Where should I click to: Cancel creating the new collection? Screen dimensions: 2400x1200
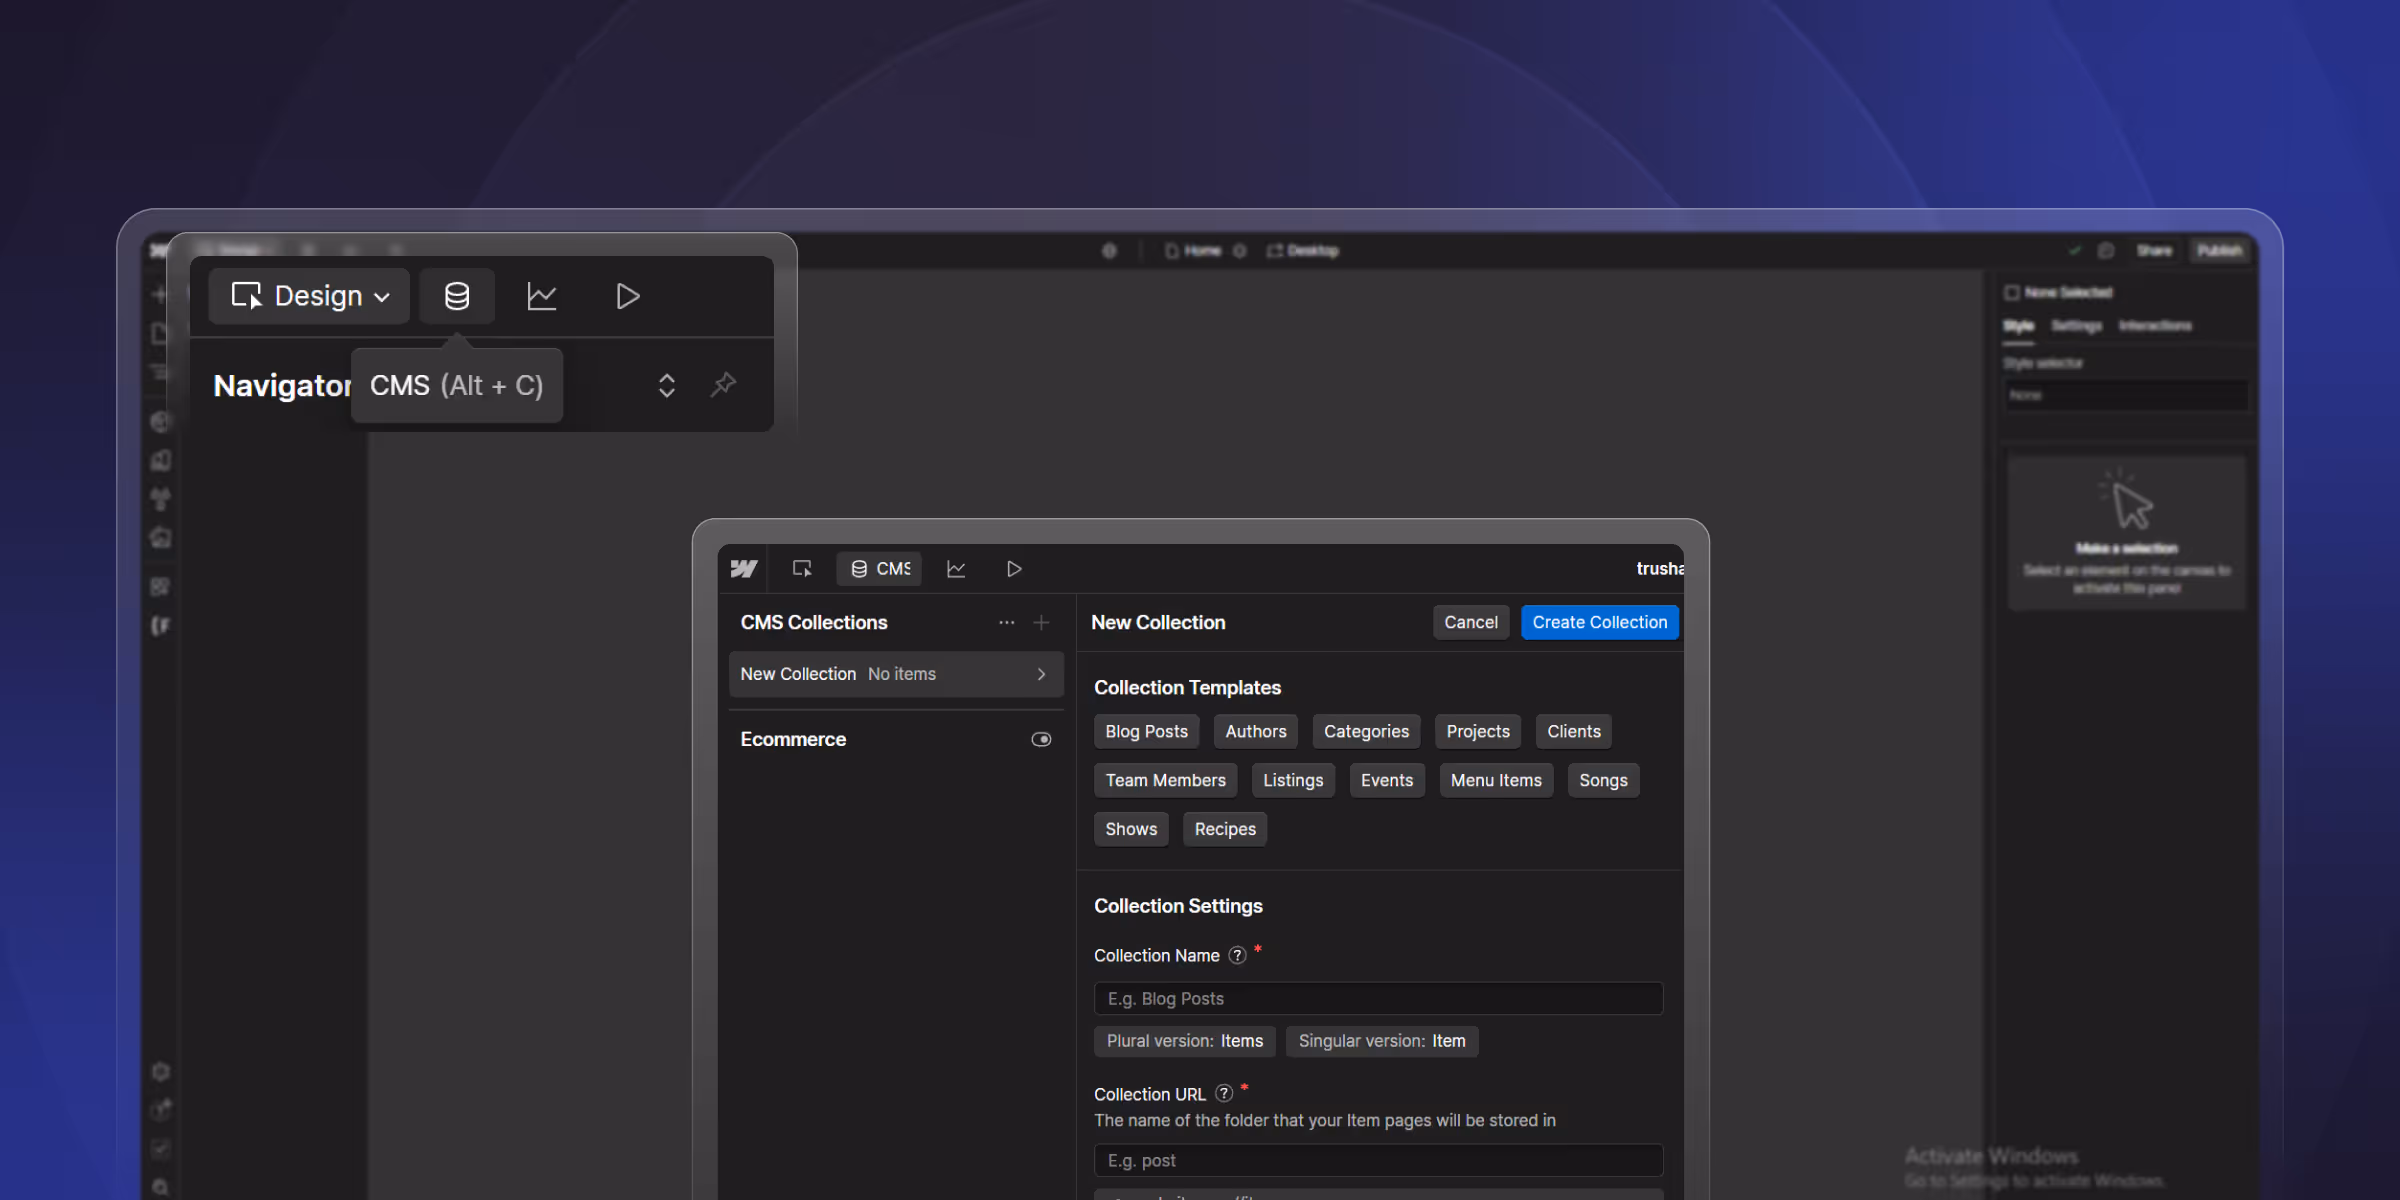click(1471, 622)
